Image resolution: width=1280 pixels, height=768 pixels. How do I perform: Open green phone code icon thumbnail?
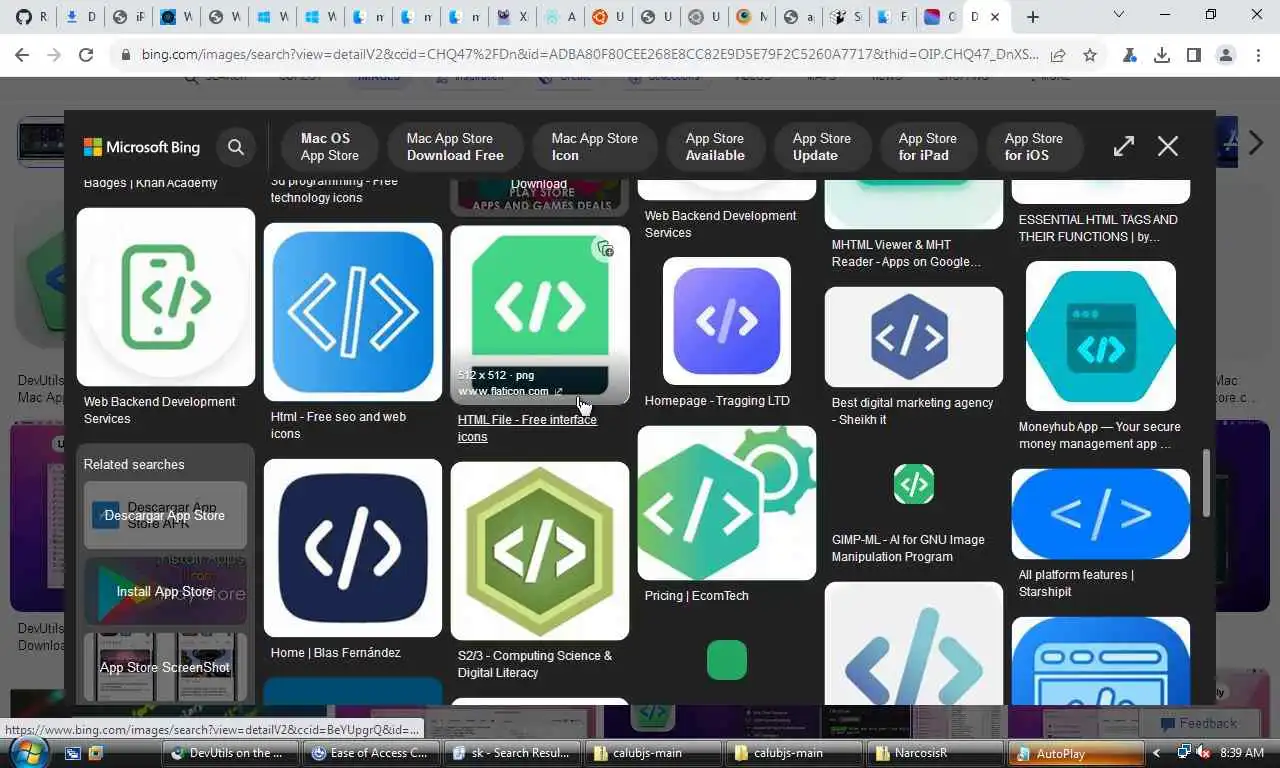click(x=166, y=297)
